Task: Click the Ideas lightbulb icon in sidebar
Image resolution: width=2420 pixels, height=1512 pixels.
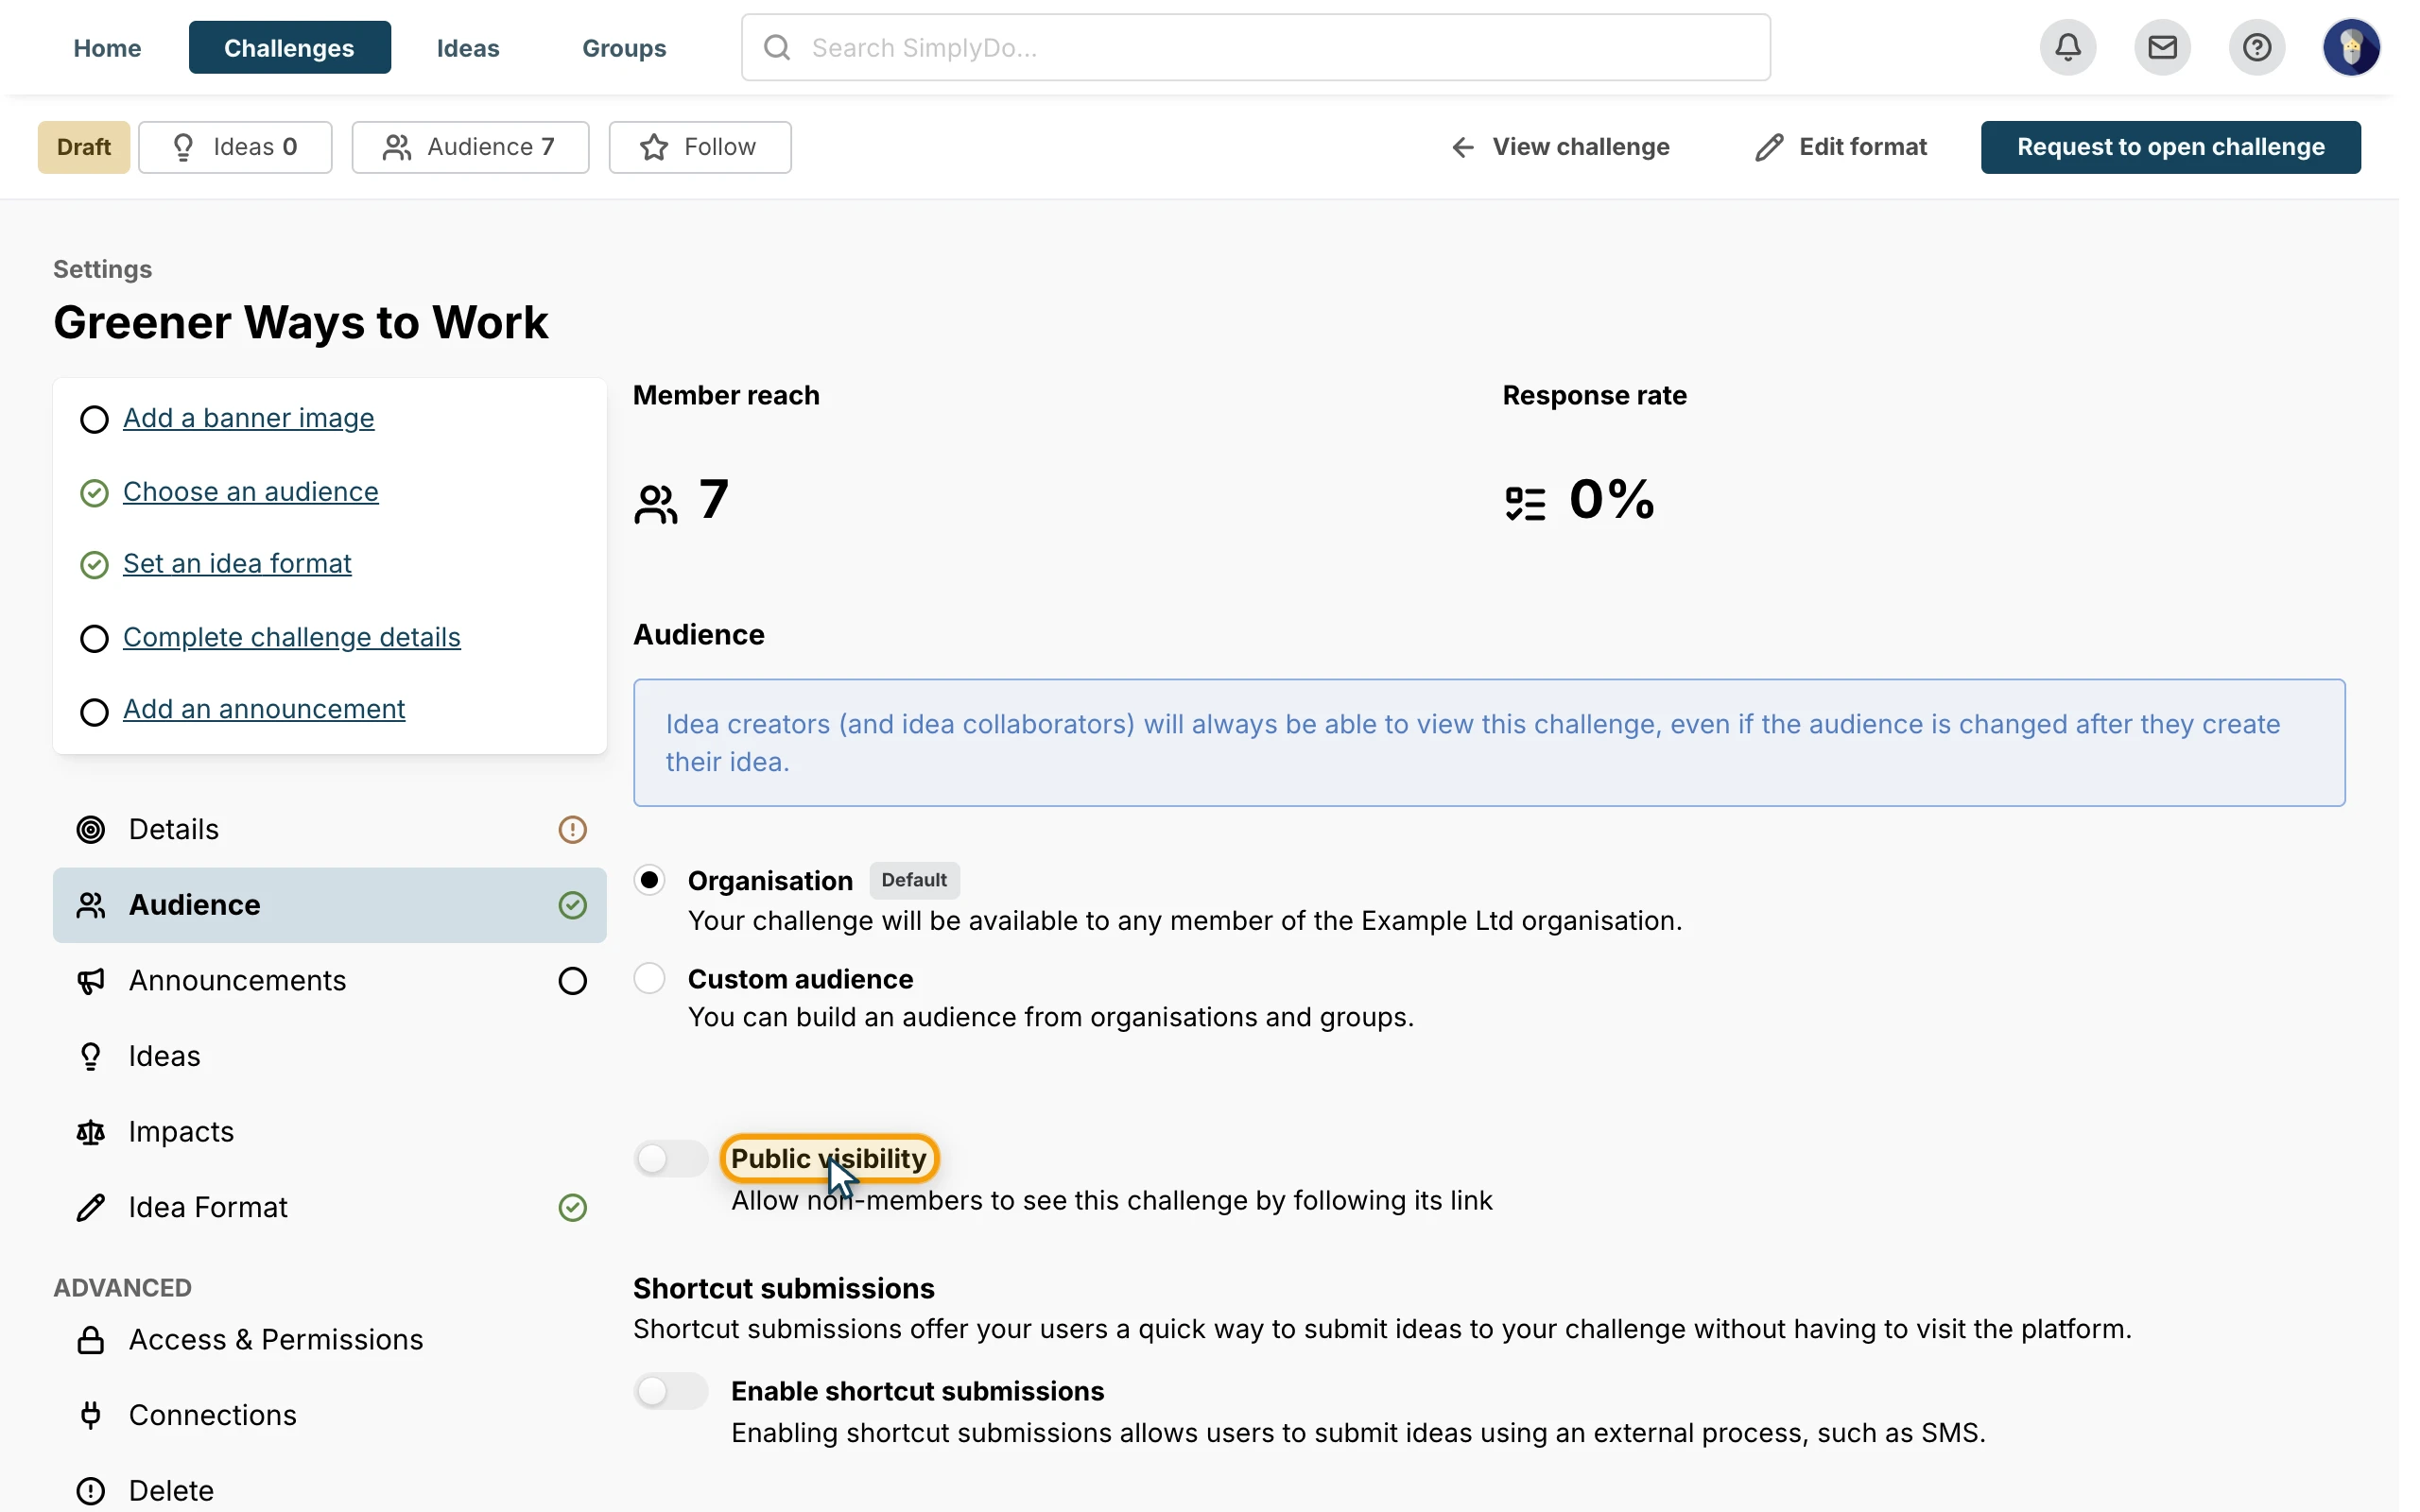Action: pos(91,1056)
